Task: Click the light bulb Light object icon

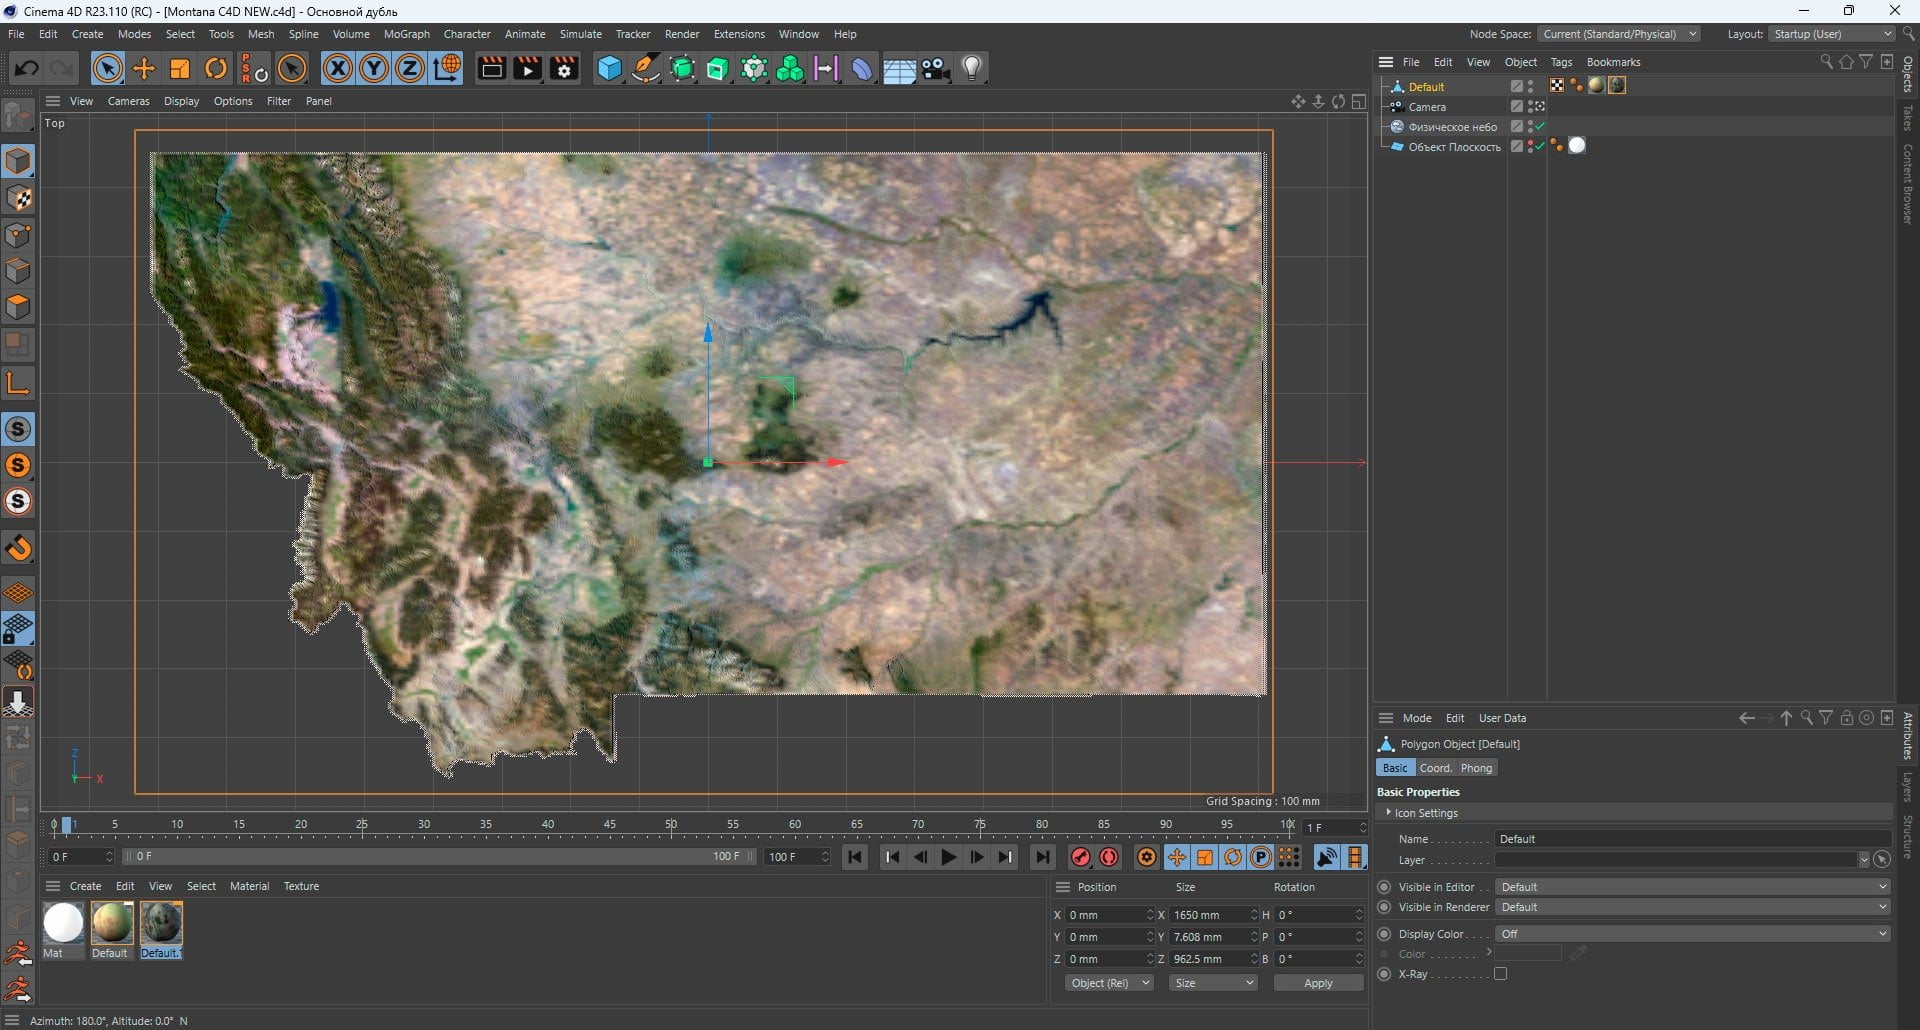Action: coord(972,68)
